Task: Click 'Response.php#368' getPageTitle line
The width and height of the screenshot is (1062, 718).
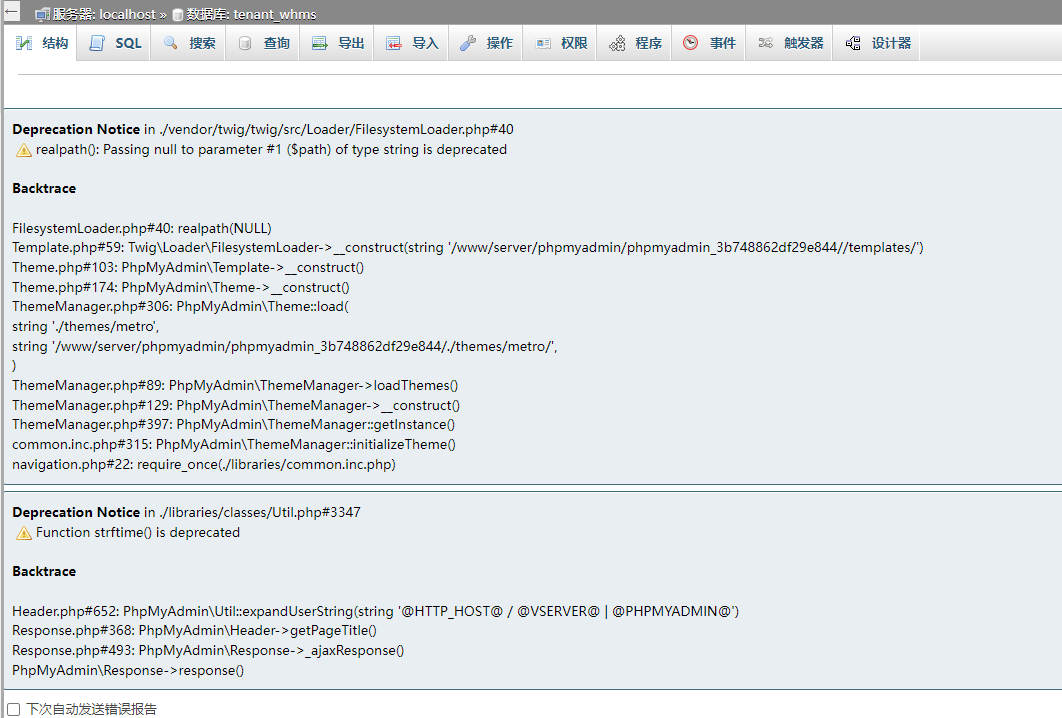Action: 194,631
